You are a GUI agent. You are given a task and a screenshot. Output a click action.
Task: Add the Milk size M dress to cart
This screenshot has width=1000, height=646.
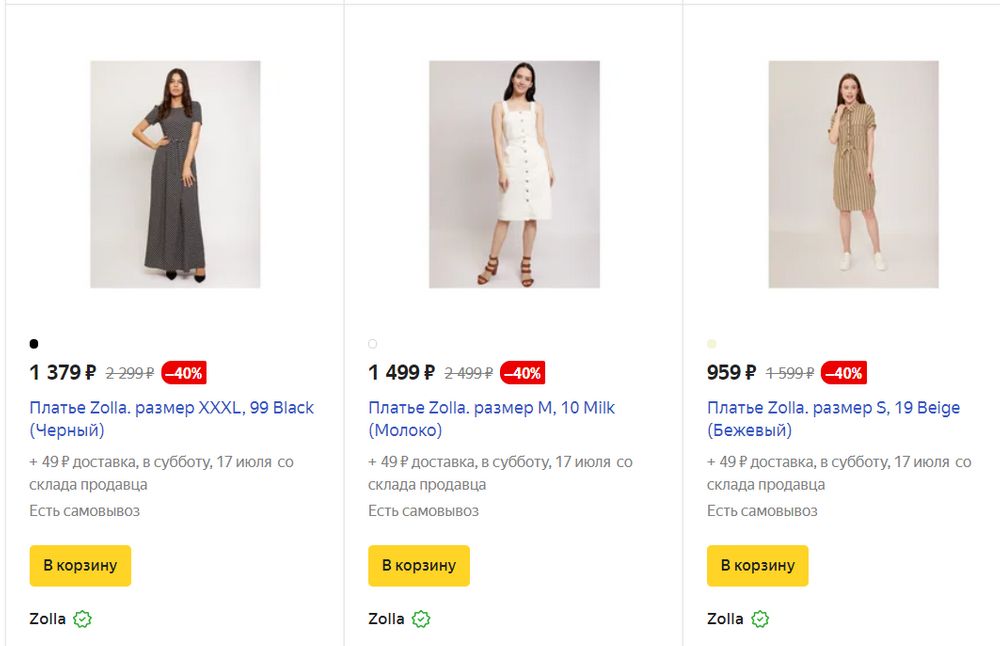(x=419, y=566)
